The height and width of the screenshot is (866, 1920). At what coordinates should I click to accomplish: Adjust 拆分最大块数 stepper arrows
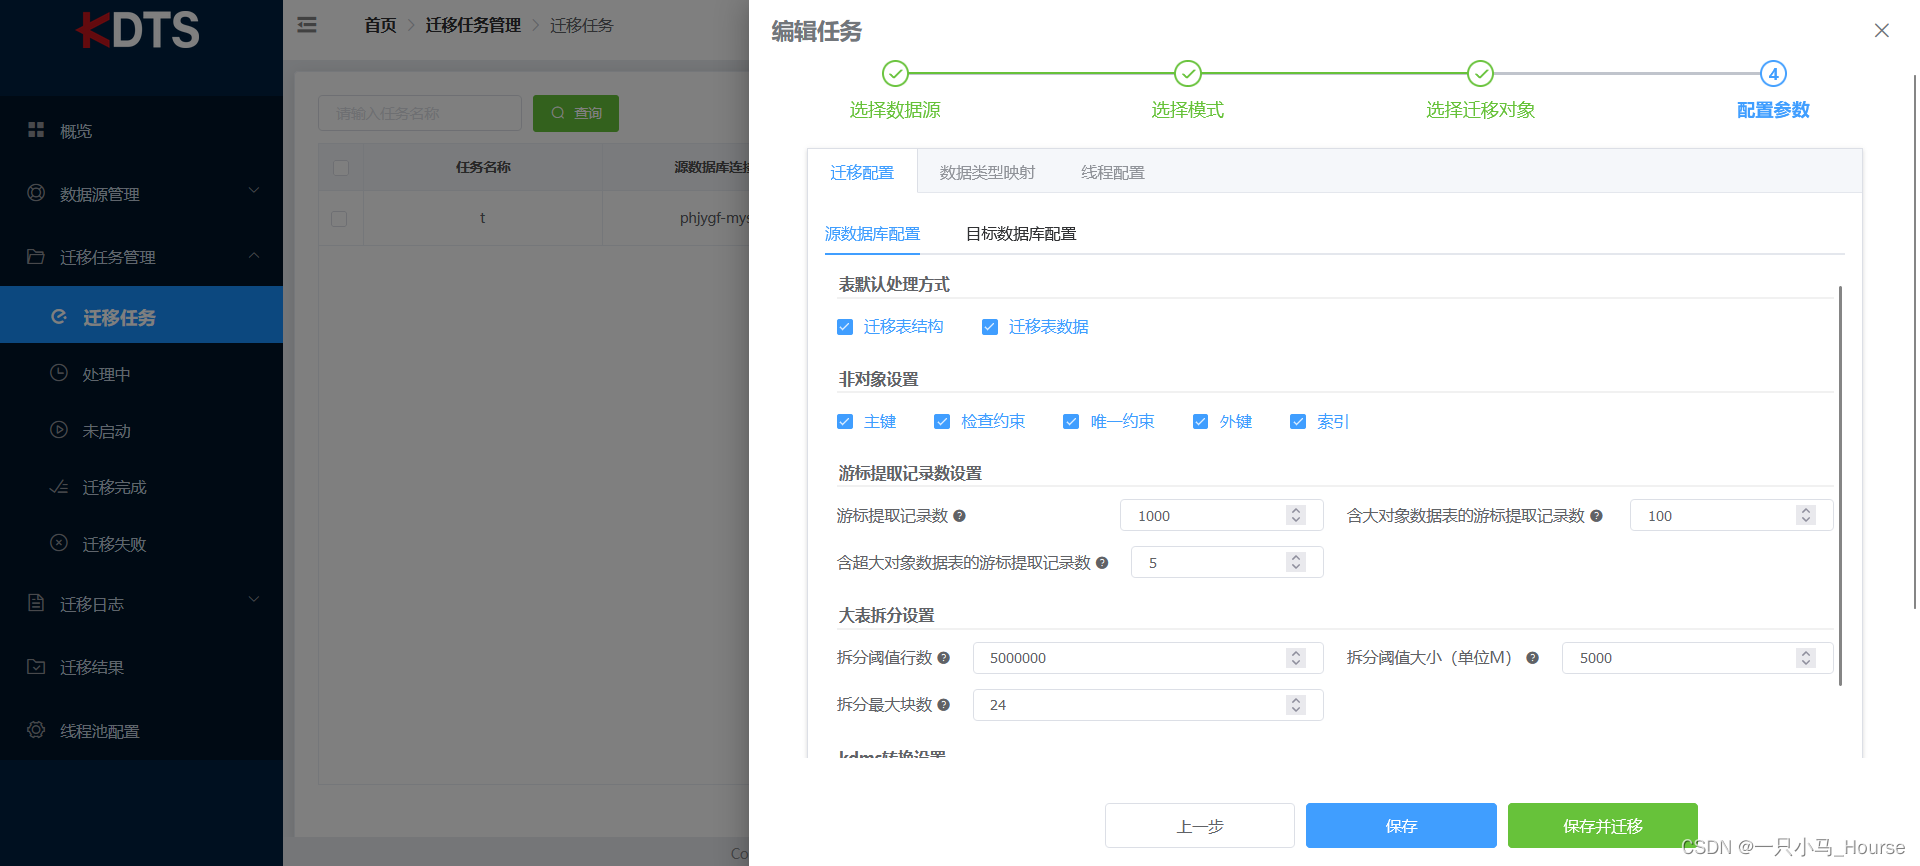coord(1296,704)
